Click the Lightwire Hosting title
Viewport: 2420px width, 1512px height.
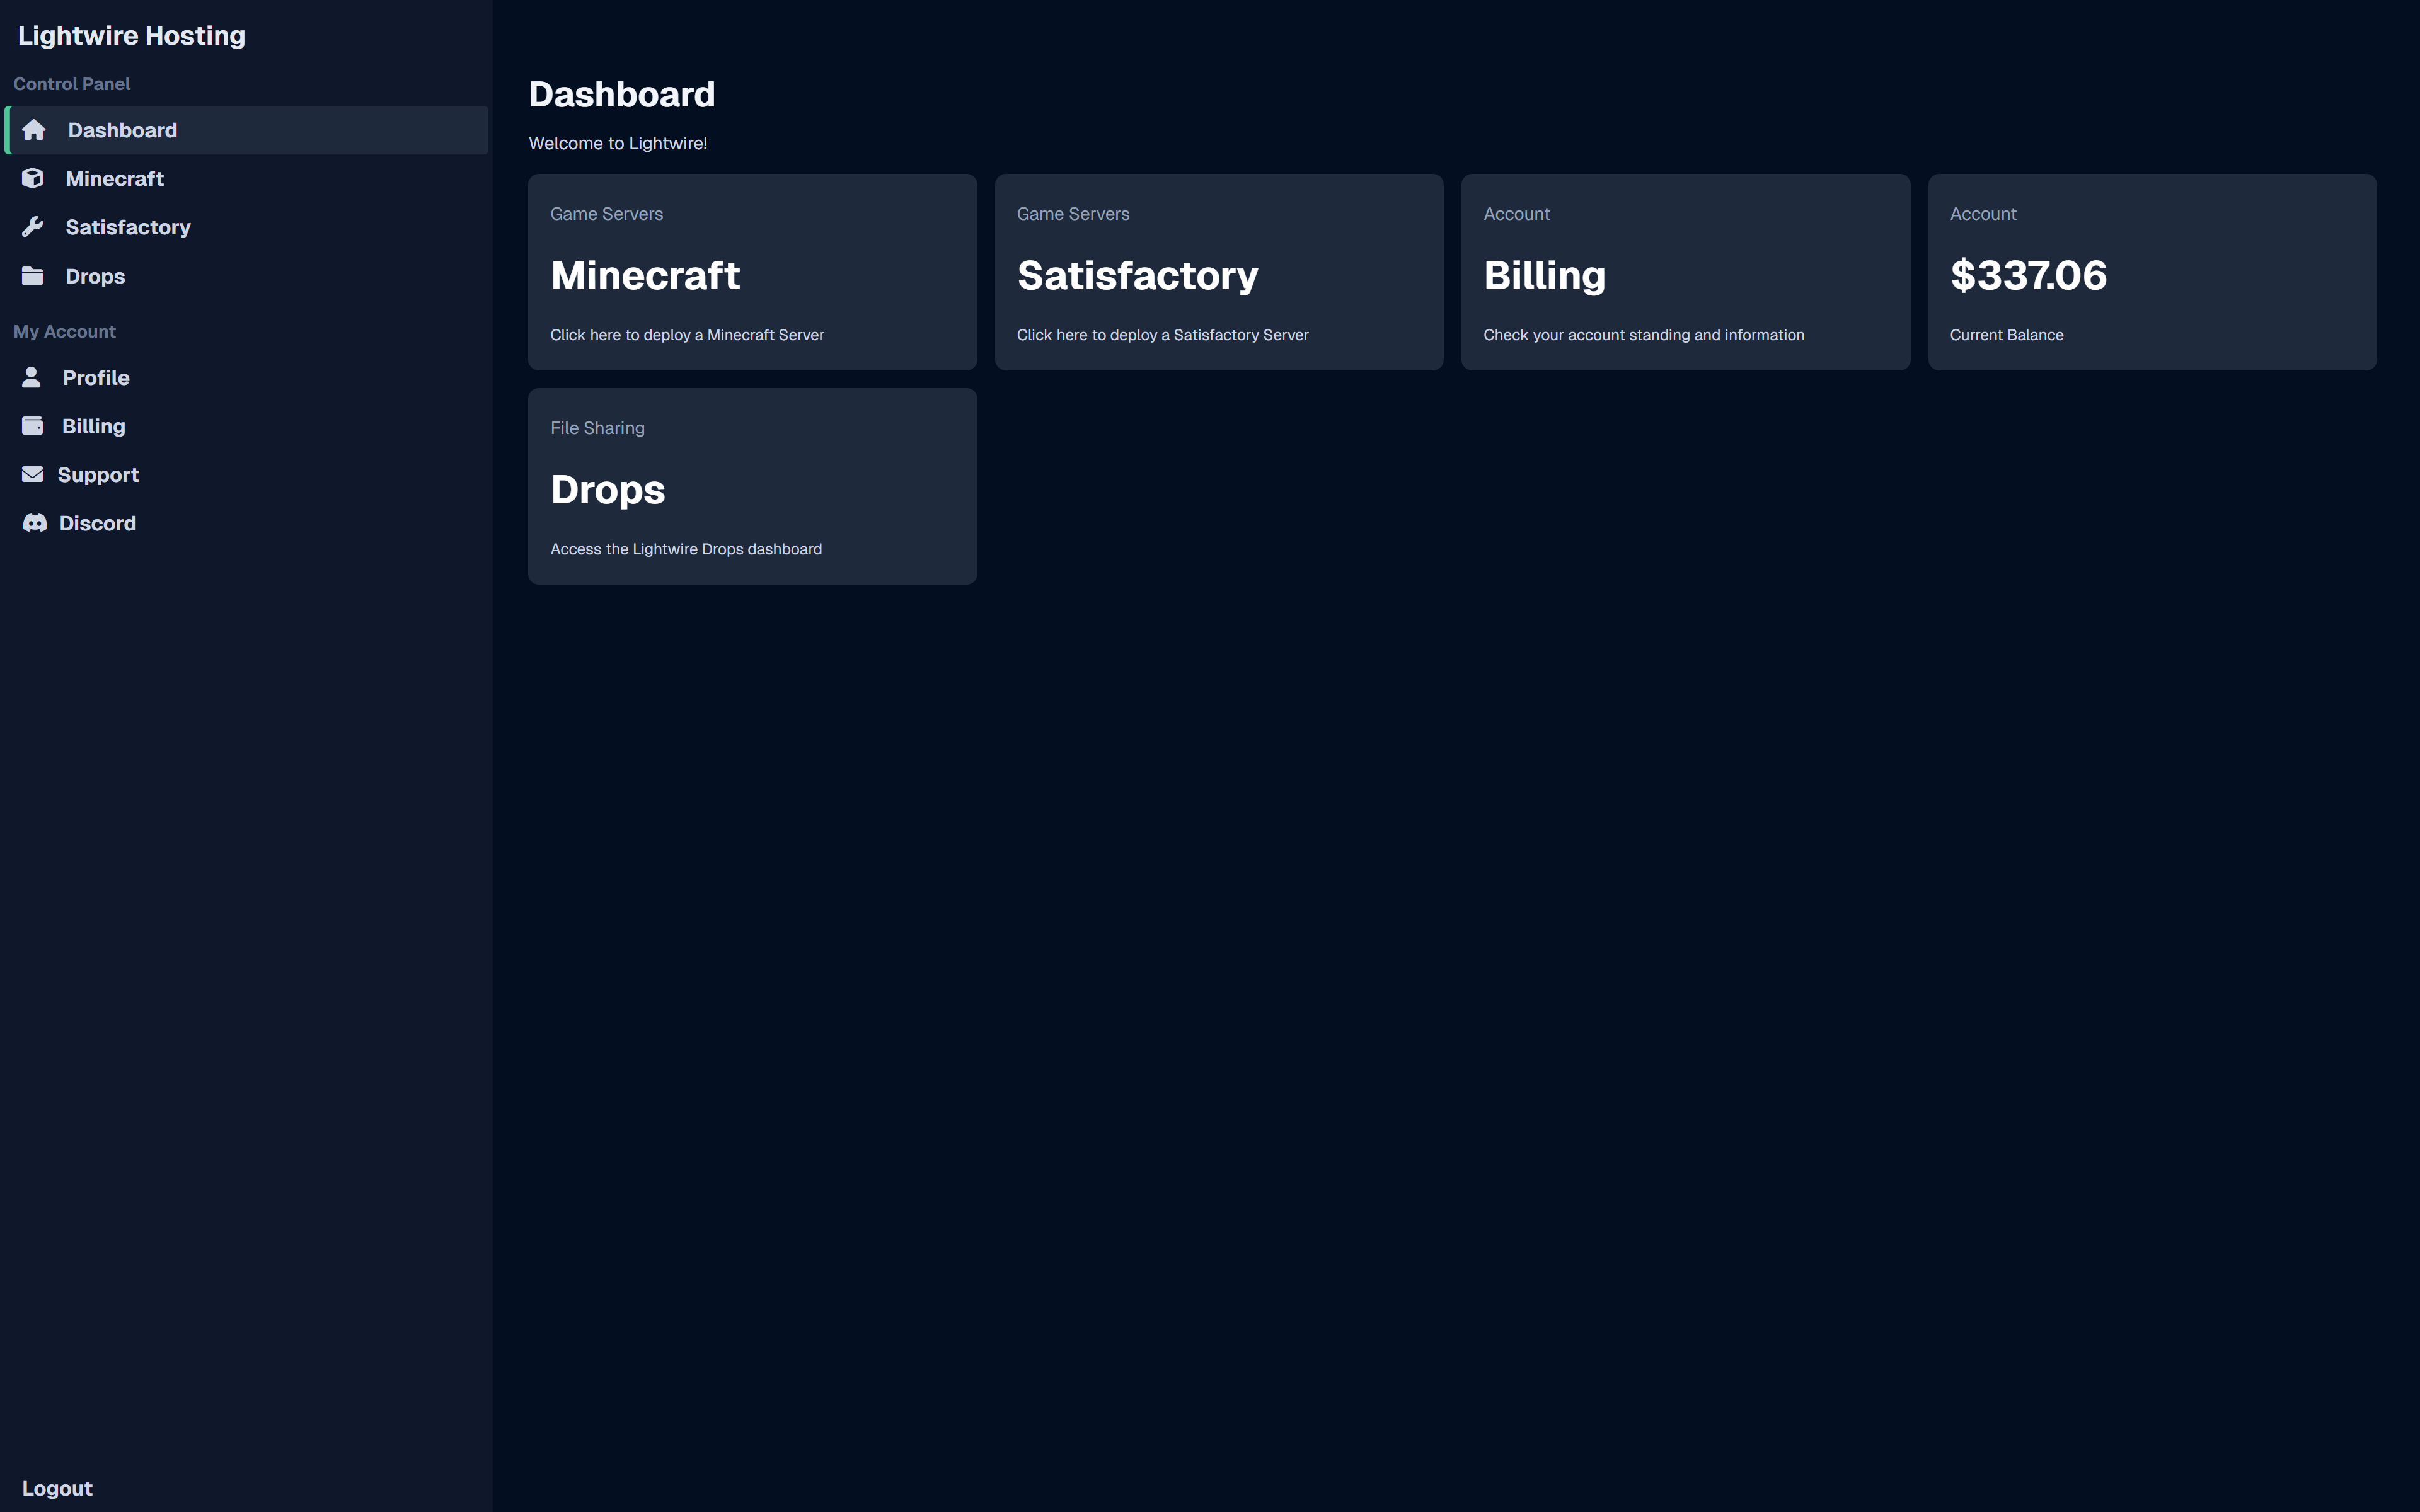click(131, 36)
